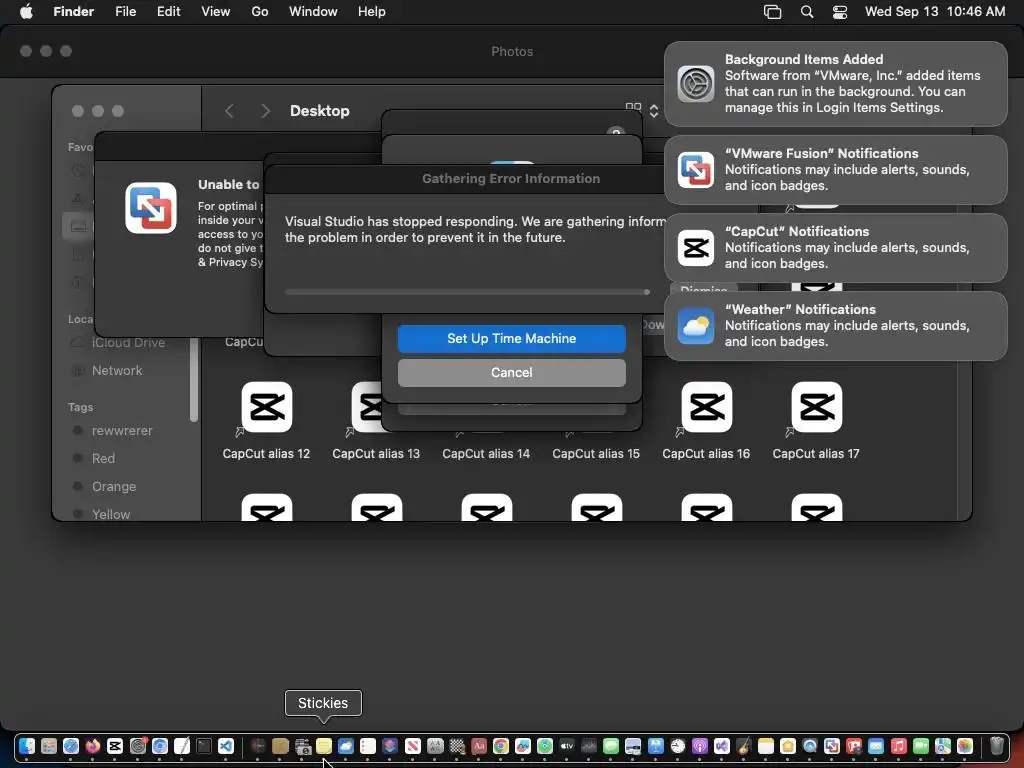
Task: Open Photos app from the Dock
Action: pyautogui.click(x=965, y=746)
